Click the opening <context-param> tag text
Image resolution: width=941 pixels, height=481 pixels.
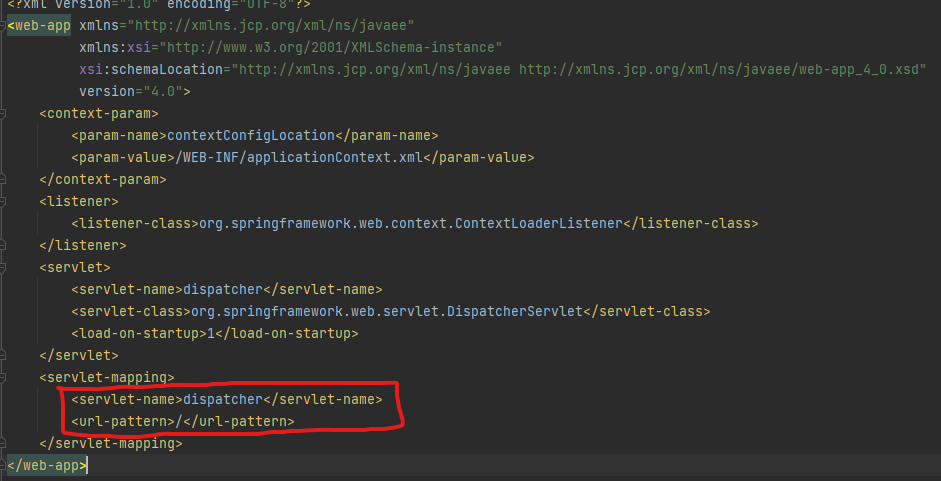coord(99,113)
